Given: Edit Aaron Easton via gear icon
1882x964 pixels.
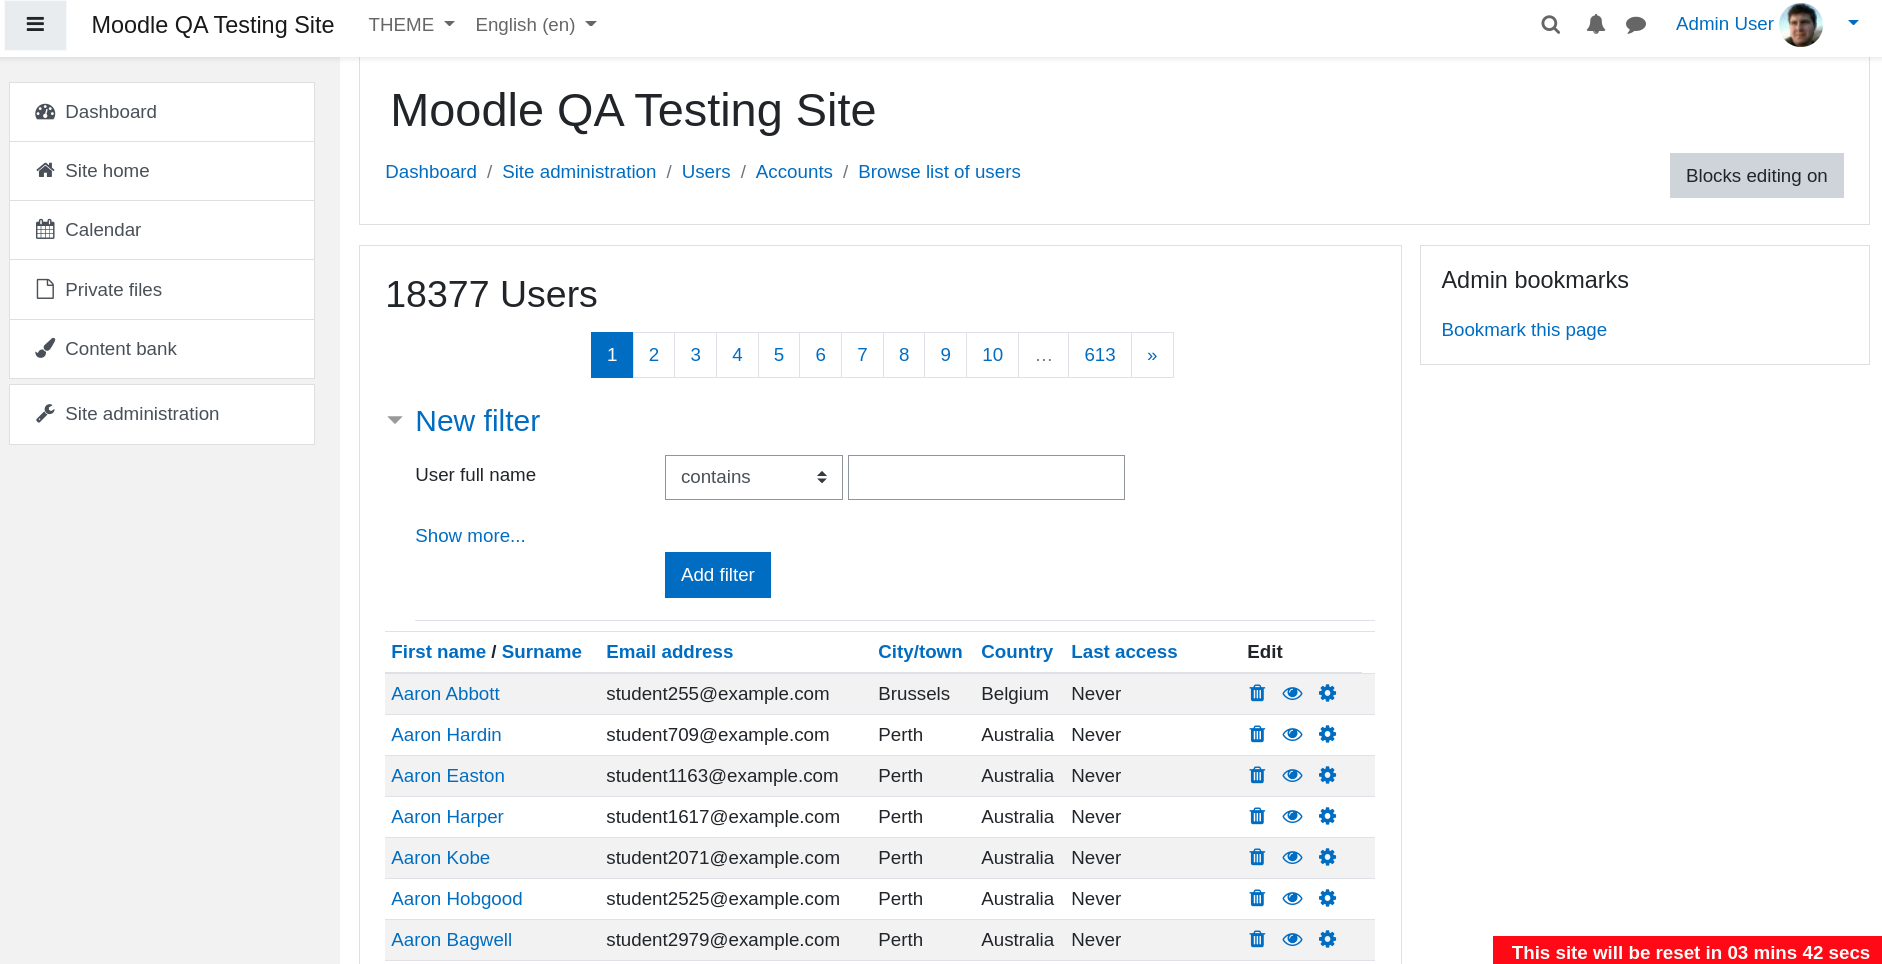Looking at the screenshot, I should pos(1327,775).
